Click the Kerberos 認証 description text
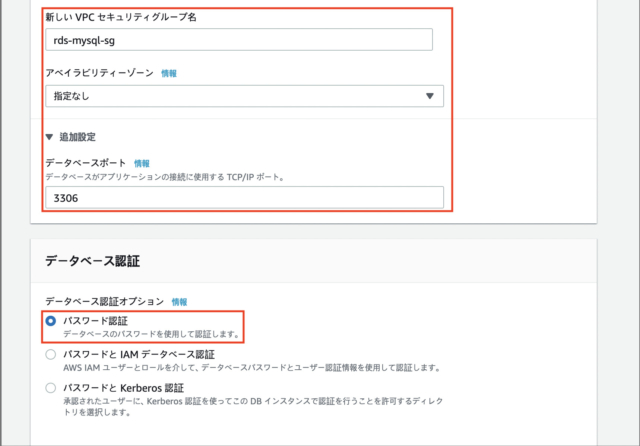 [253, 407]
